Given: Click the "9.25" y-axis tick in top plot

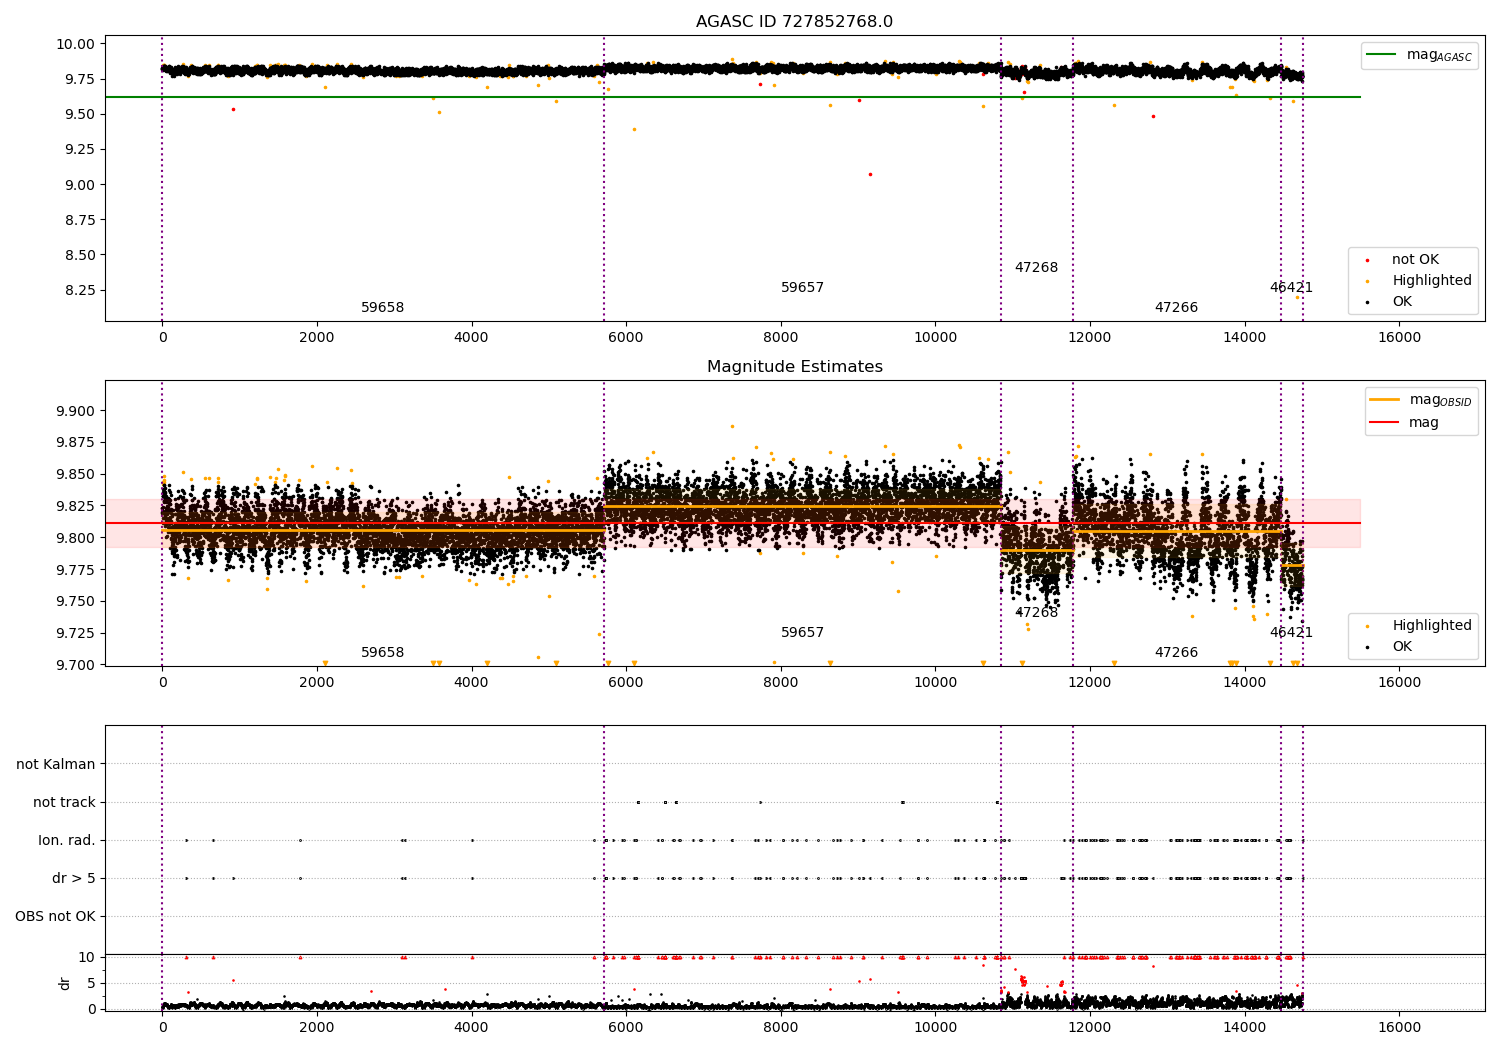Looking at the screenshot, I should (80, 149).
